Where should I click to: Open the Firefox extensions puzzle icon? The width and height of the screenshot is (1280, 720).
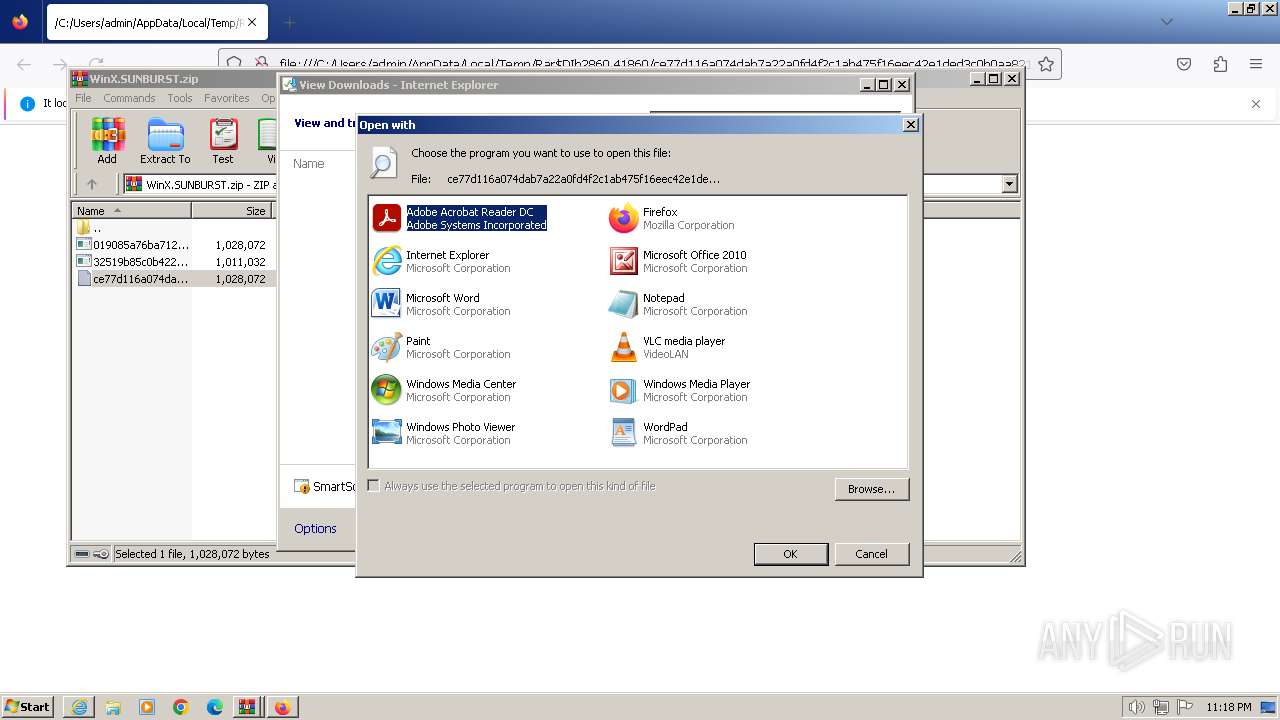[x=1220, y=64]
